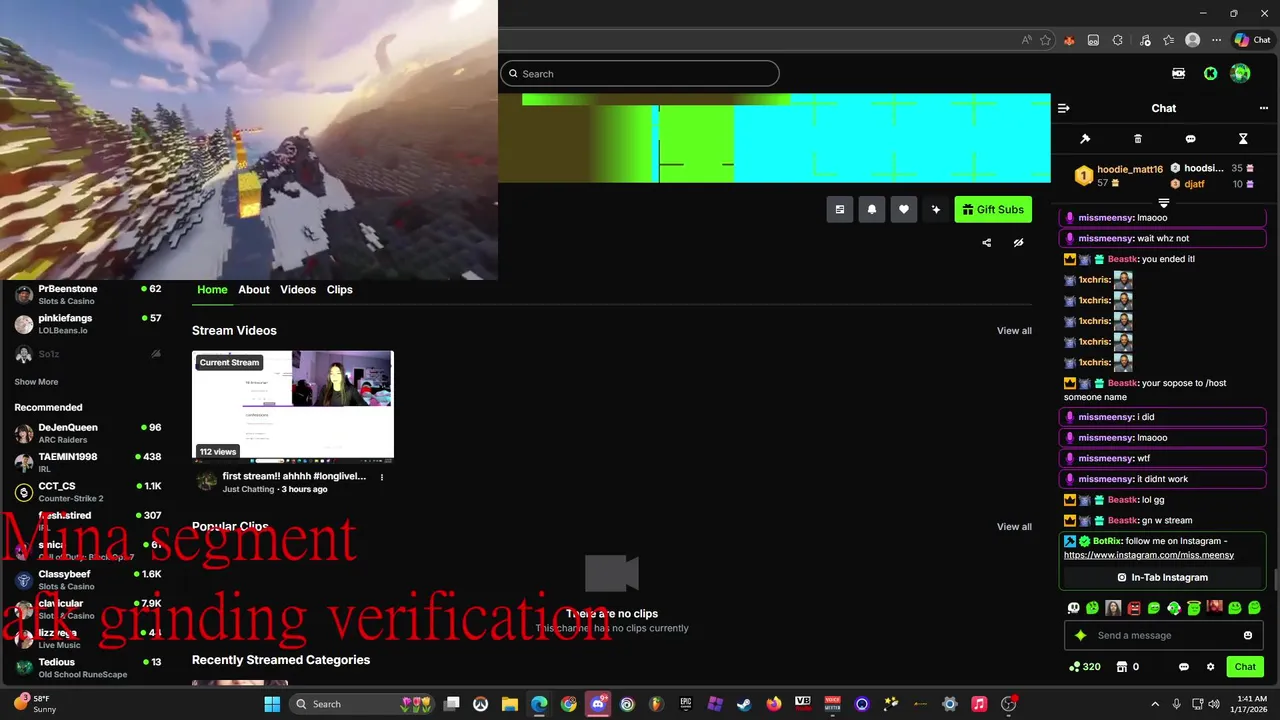Collapse the chat panel with arrow icon
1280x720 pixels.
click(x=1064, y=108)
